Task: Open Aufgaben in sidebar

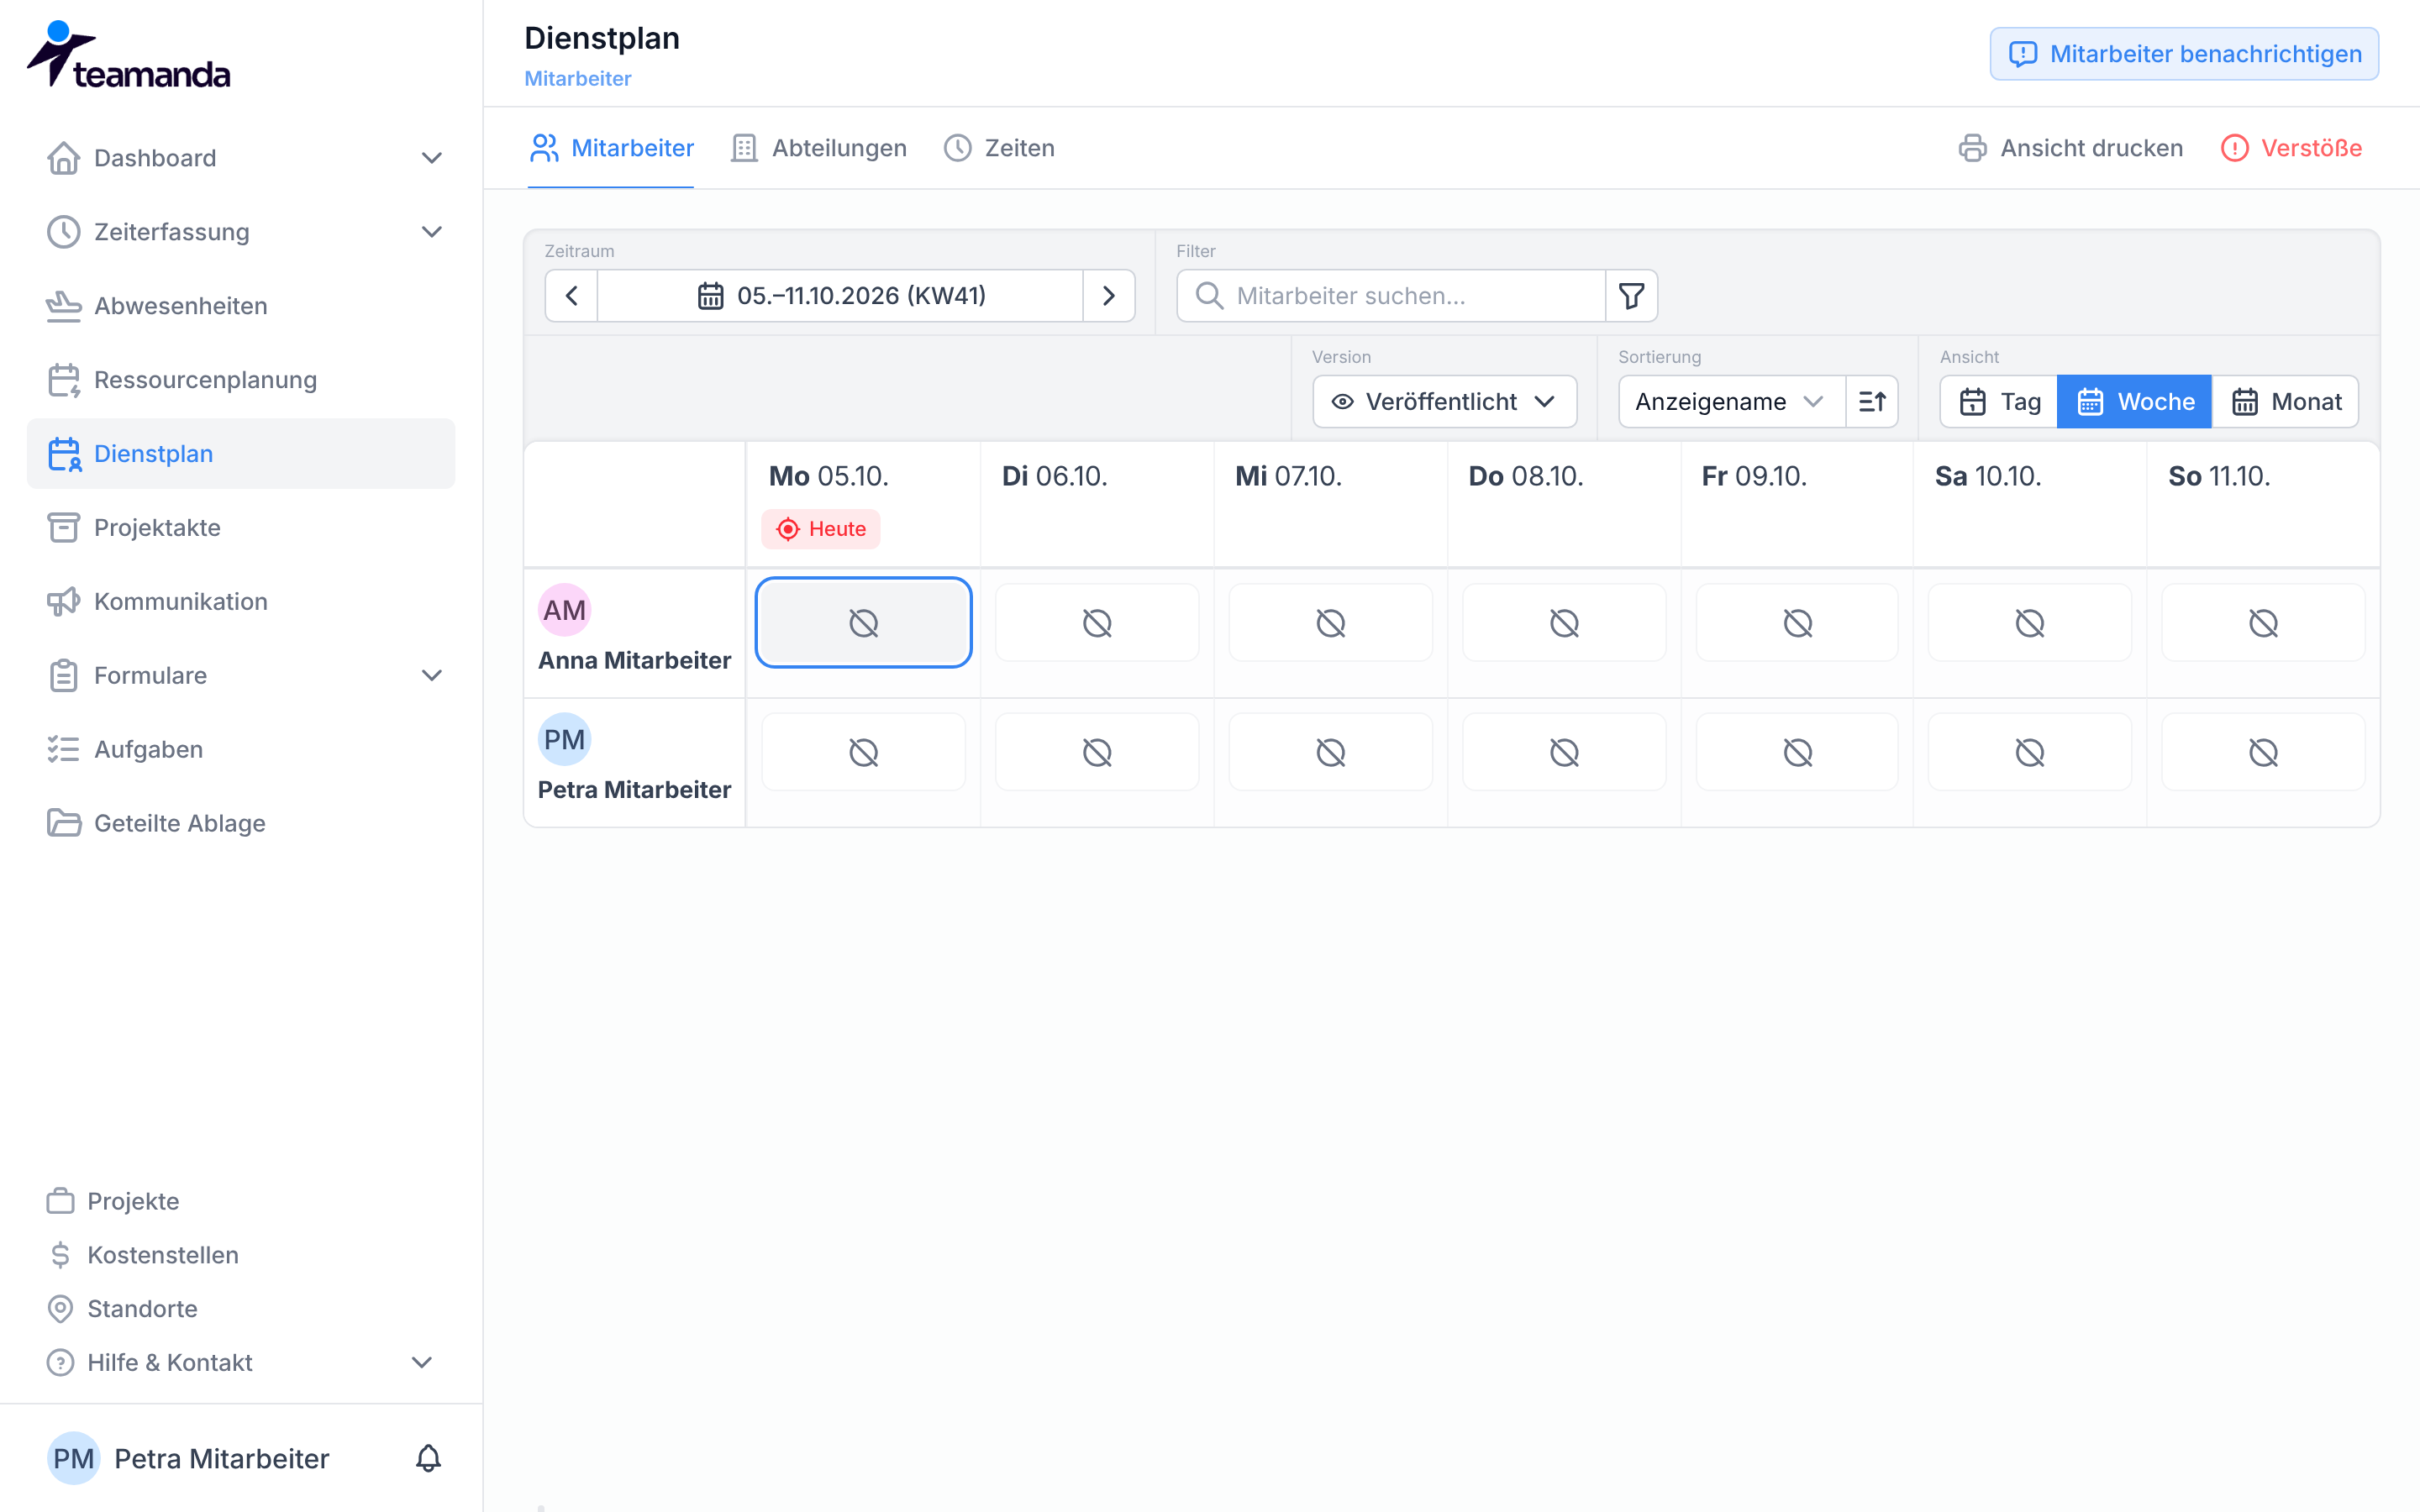Action: tap(240, 749)
